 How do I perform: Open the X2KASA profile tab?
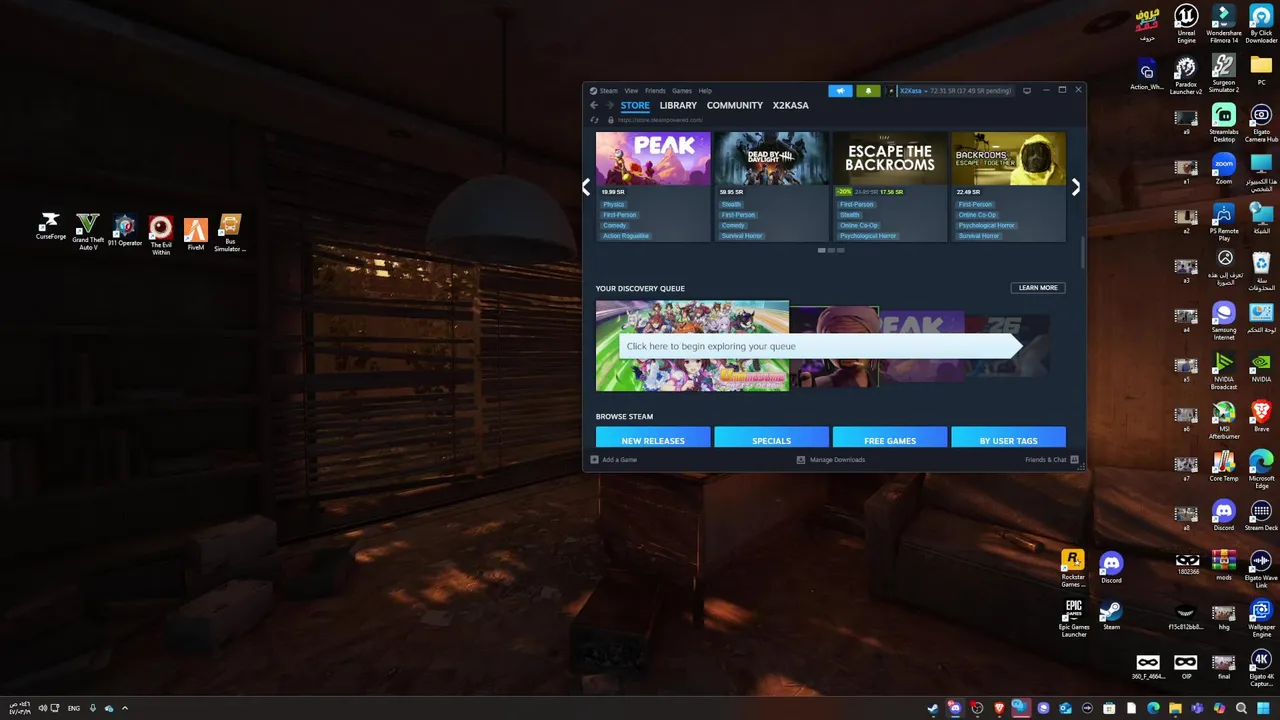point(791,105)
